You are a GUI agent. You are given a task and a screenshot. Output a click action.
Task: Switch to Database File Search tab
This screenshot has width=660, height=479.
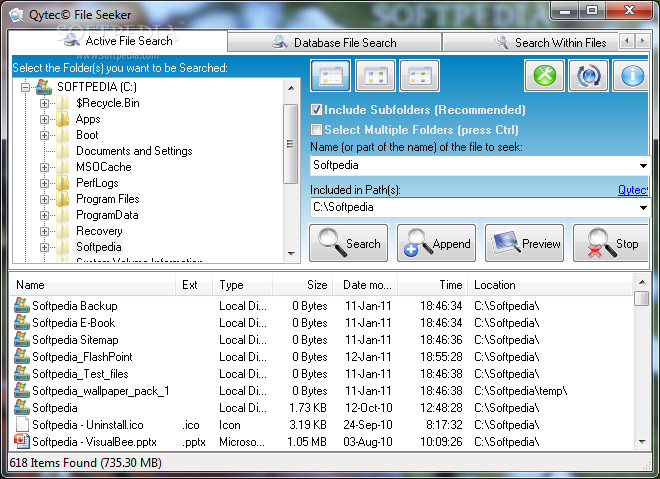(x=334, y=43)
